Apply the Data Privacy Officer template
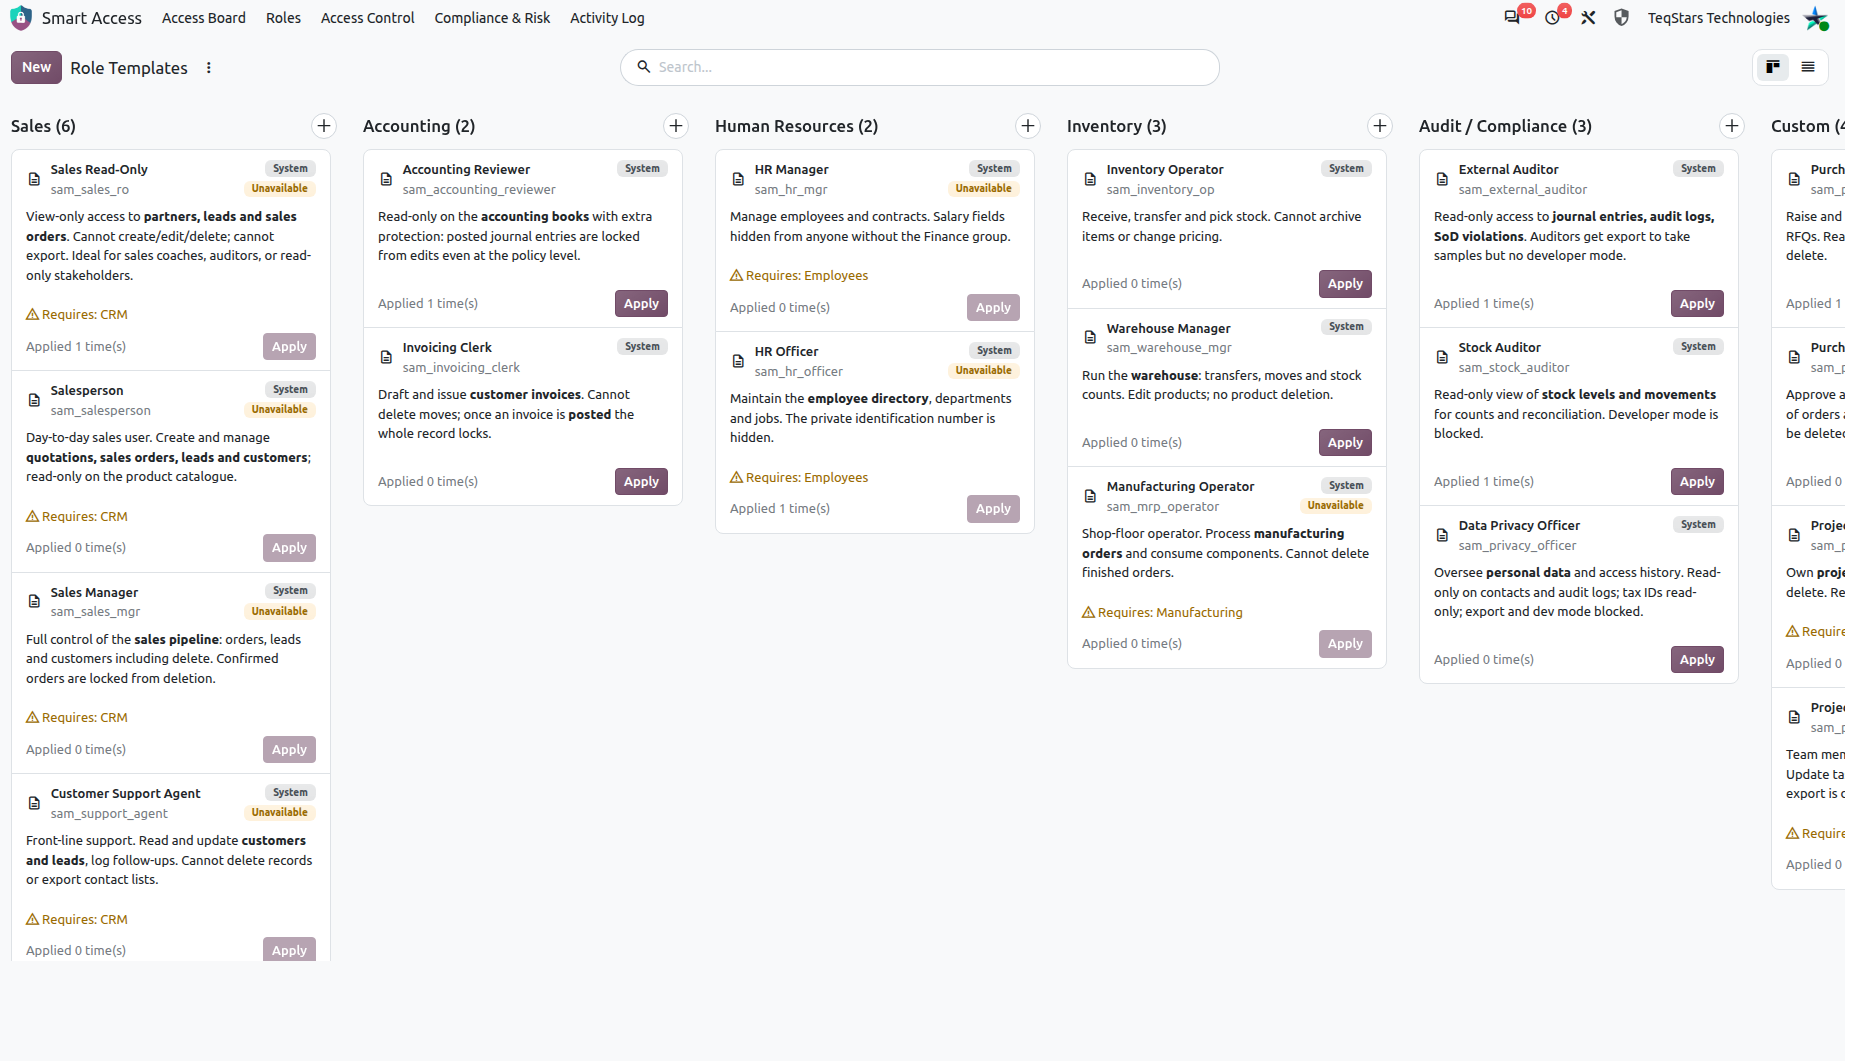The width and height of the screenshot is (1850, 1061). [1697, 660]
